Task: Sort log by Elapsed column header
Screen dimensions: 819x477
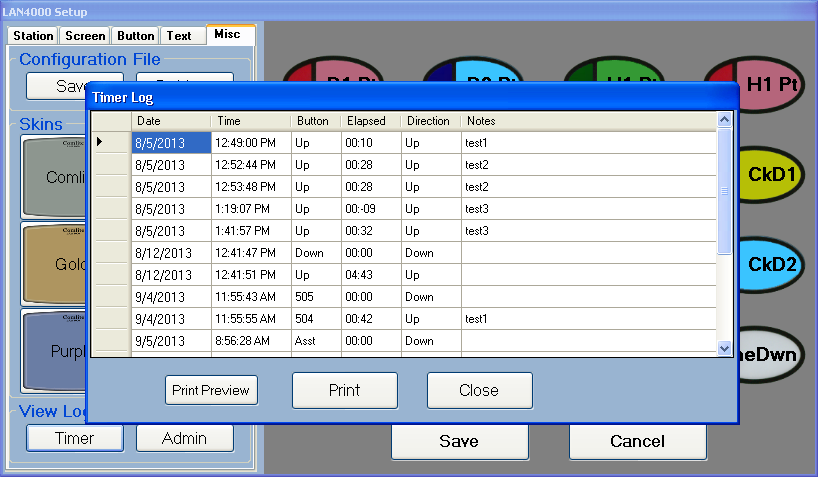Action: click(x=370, y=121)
